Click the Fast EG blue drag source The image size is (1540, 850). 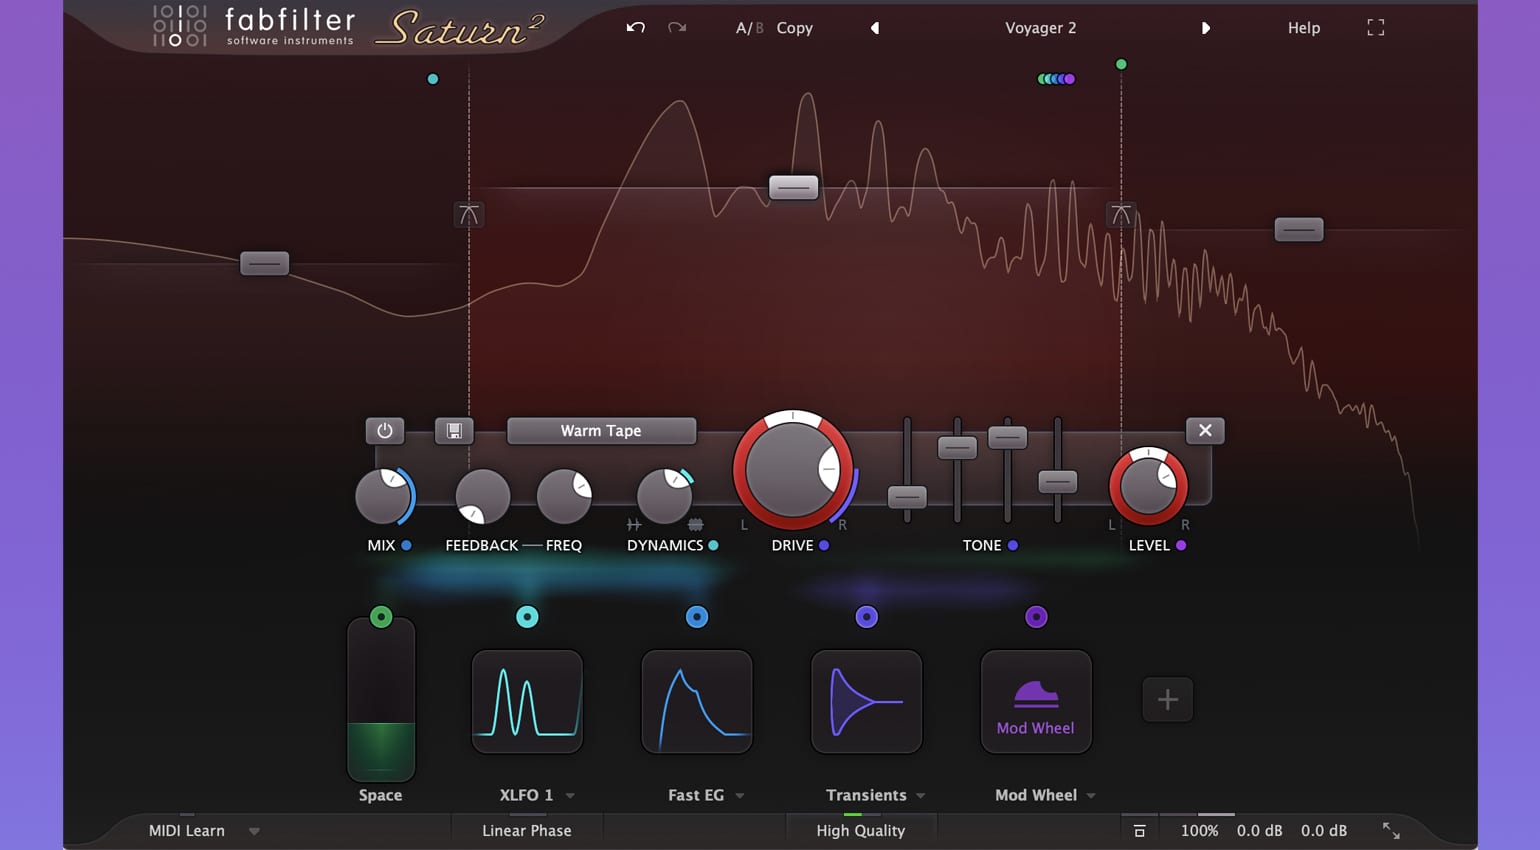click(697, 617)
